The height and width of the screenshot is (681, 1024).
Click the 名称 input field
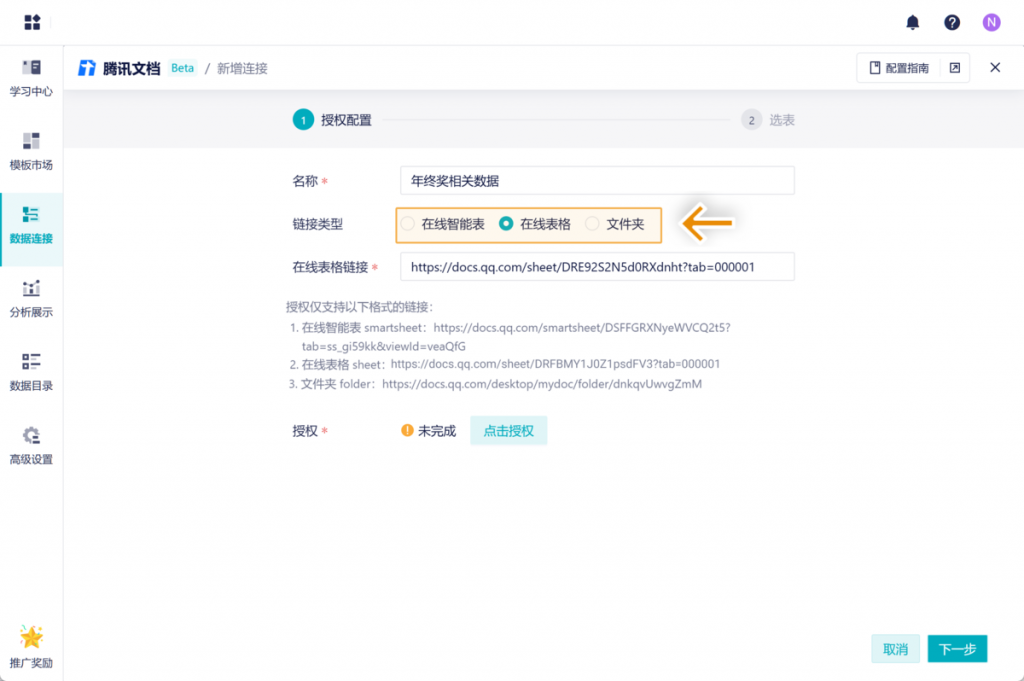pos(596,181)
